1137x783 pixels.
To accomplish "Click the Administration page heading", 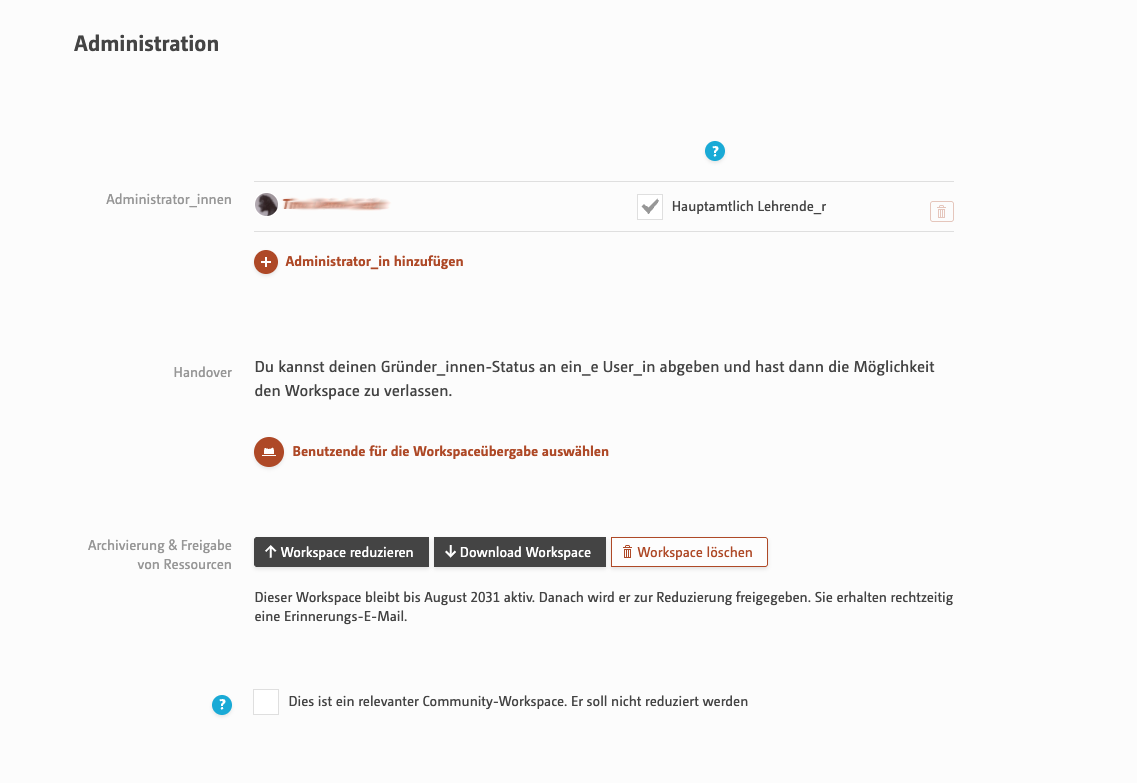I will (x=146, y=44).
